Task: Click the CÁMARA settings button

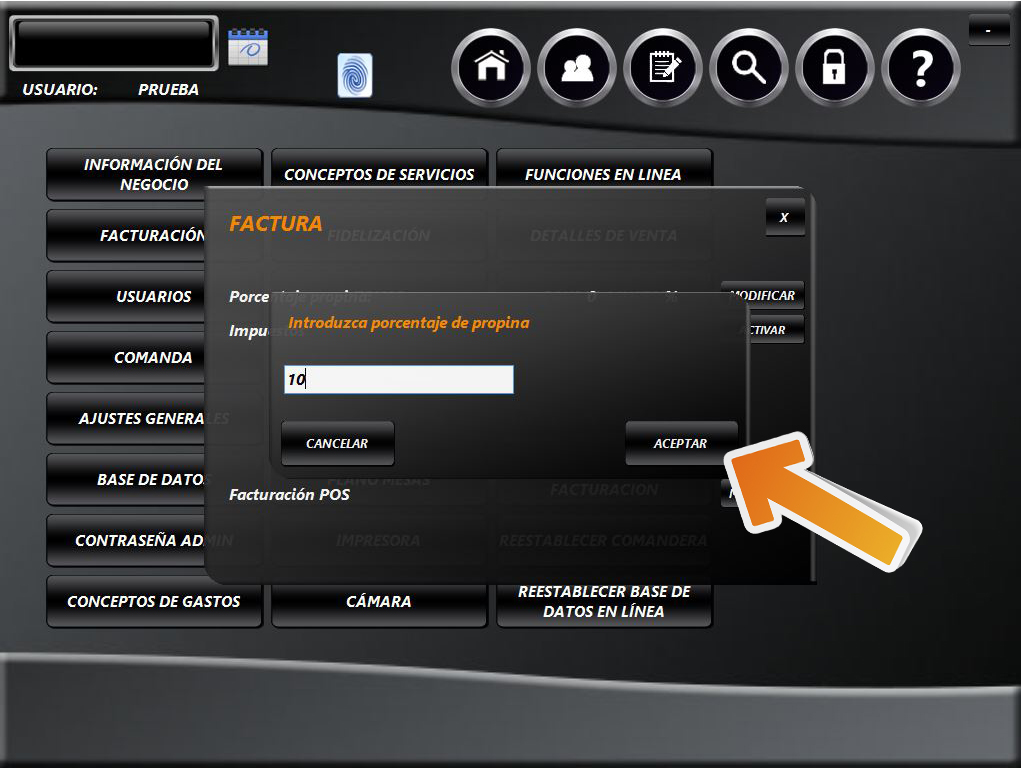Action: 379,602
